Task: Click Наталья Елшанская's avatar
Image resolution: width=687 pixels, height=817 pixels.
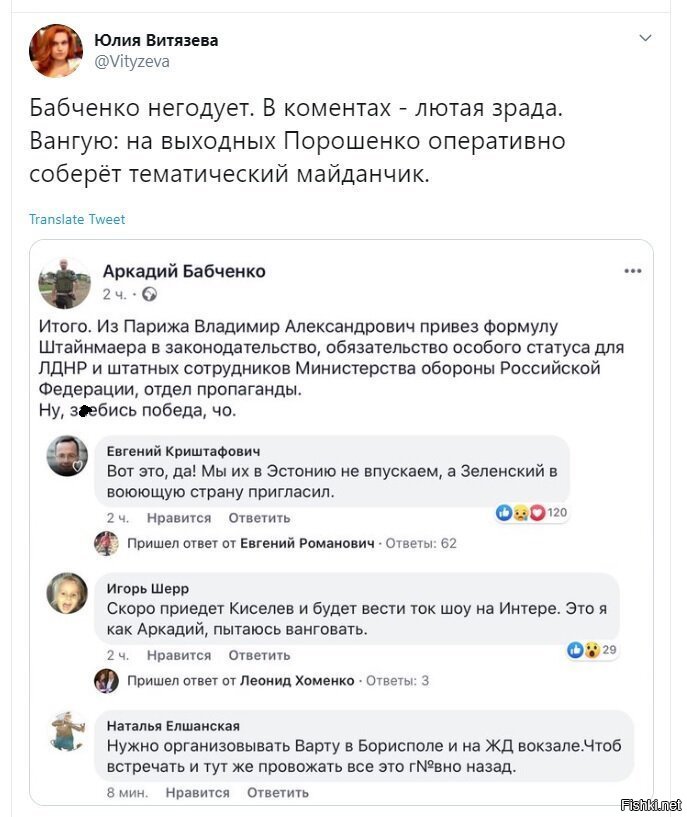Action: click(67, 731)
